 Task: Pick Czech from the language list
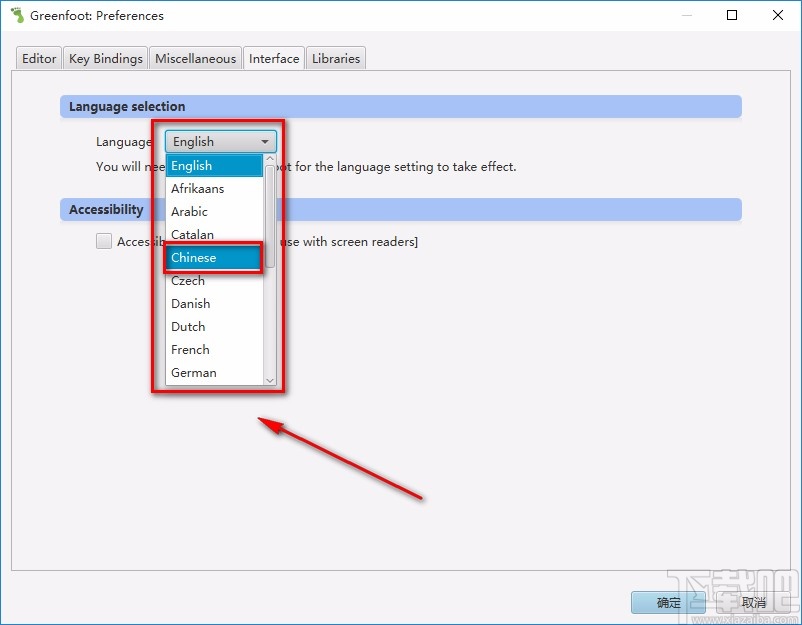click(x=214, y=281)
